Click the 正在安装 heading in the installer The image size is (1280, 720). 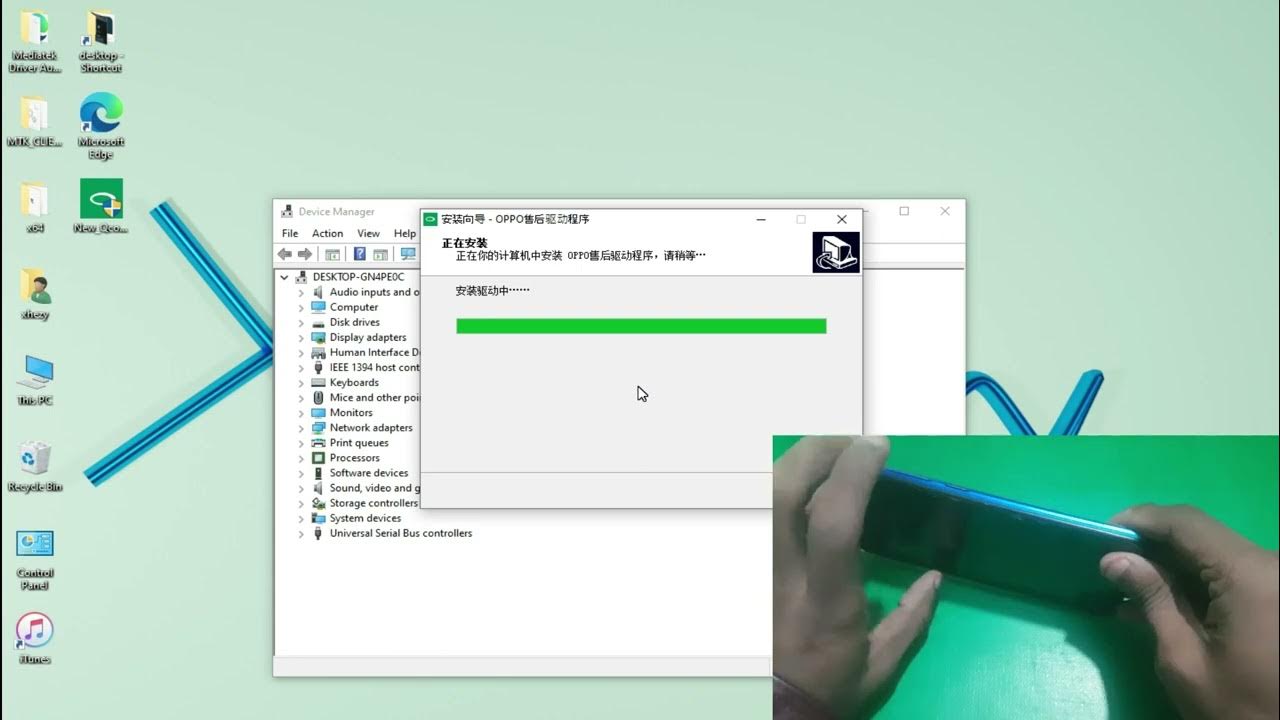pos(464,243)
